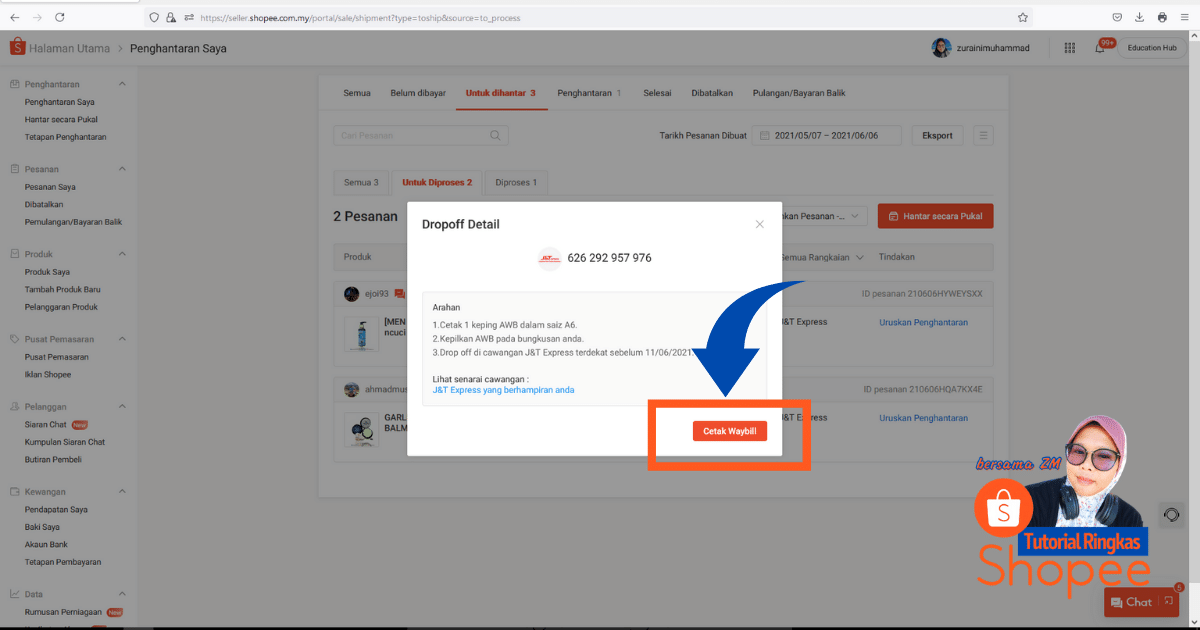
Task: Open Hantar secara Pukal in sidebar
Action: 61,119
